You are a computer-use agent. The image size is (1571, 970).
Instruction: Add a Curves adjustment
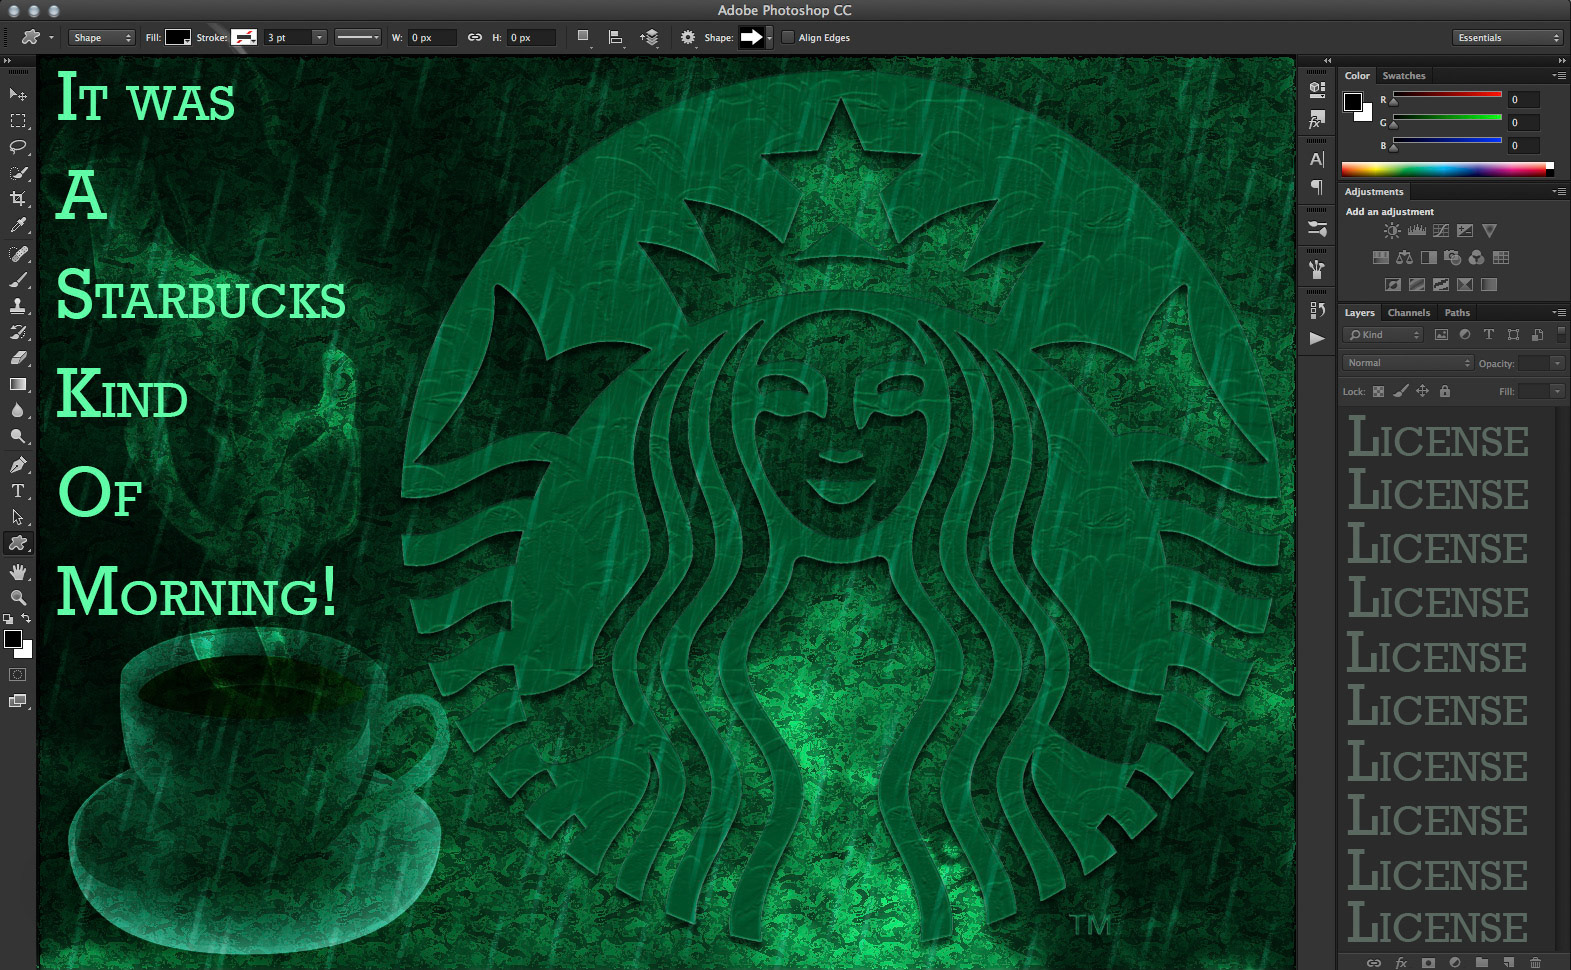point(1441,231)
